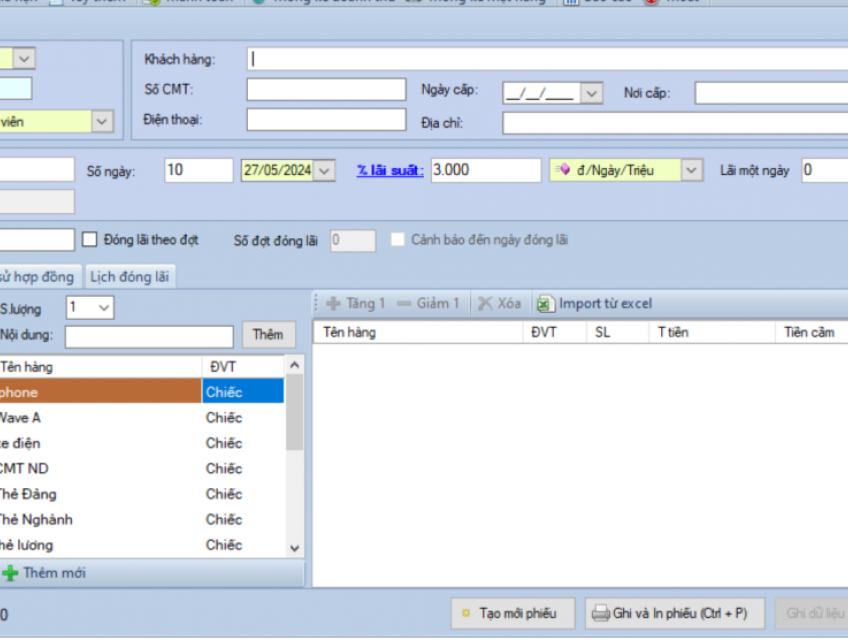Viewport: 848px width, 640px height.
Task: Open the % lãi suất link
Action: (x=390, y=170)
